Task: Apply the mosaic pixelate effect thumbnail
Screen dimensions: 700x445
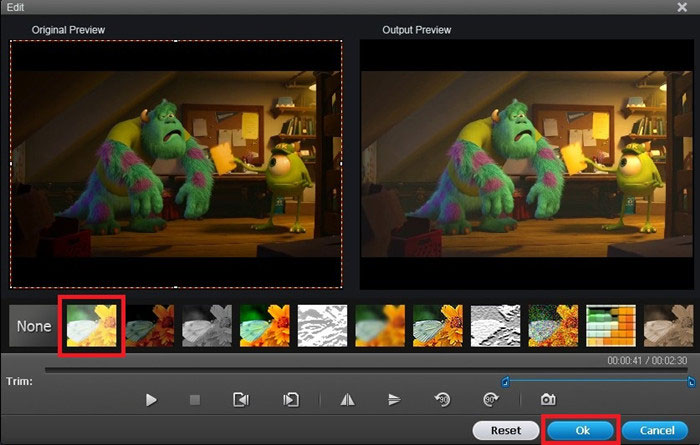Action: (x=611, y=326)
